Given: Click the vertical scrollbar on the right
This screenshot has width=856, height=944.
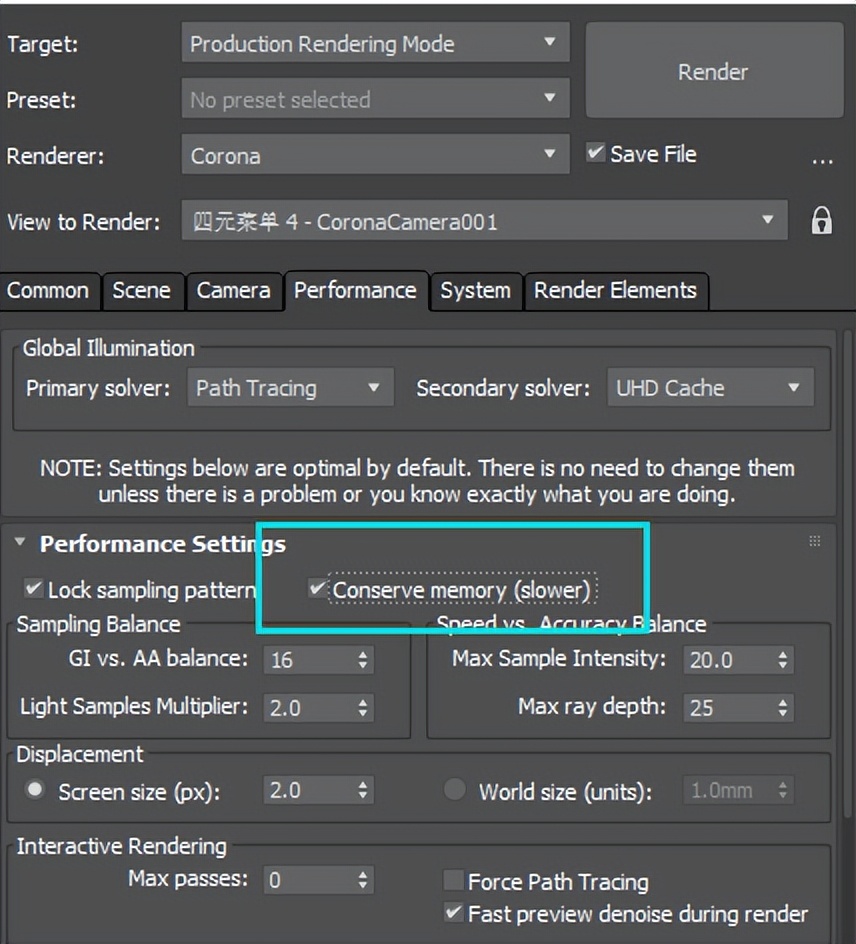Looking at the screenshot, I should click(849, 572).
